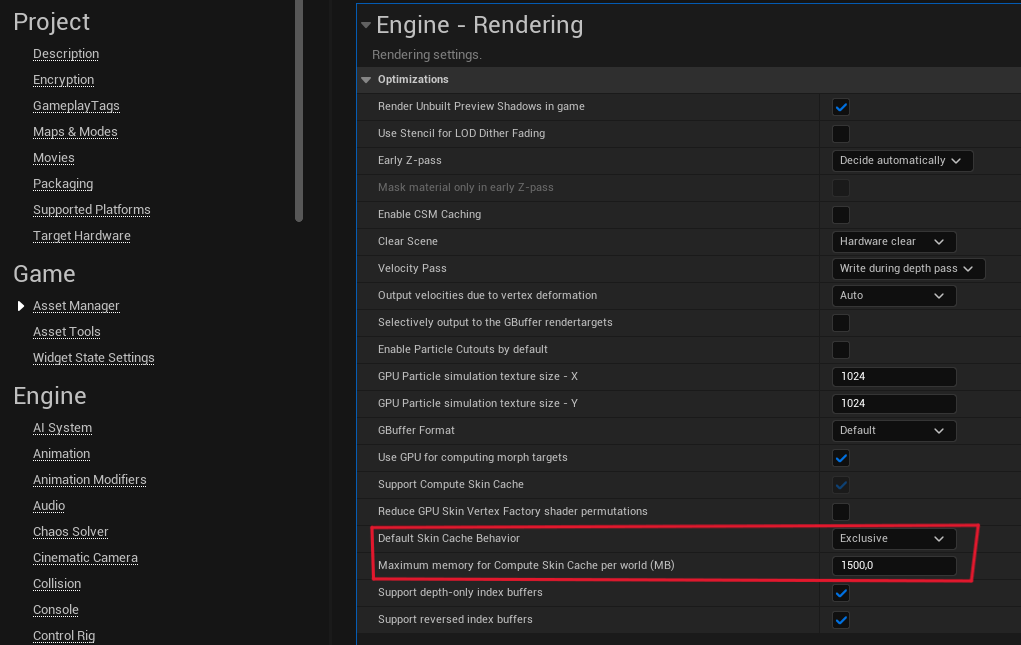
Task: Toggle Selectively output to GBuffer rendertargets
Action: [841, 323]
